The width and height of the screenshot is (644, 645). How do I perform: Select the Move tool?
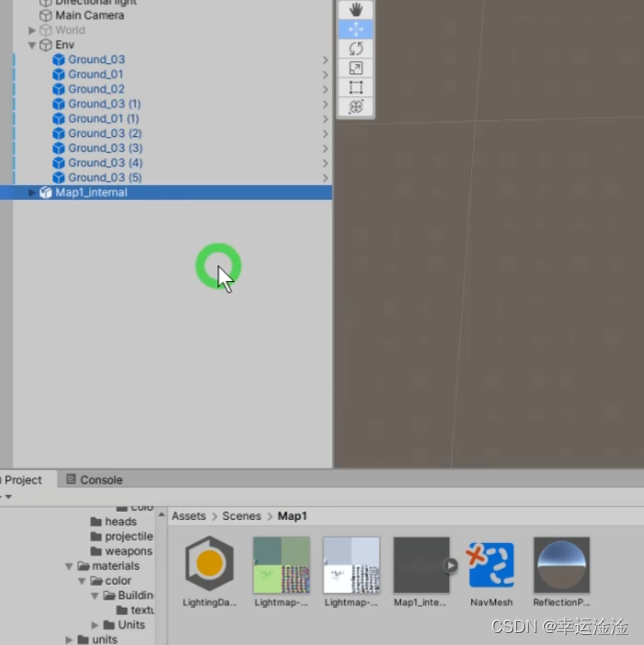click(x=356, y=29)
